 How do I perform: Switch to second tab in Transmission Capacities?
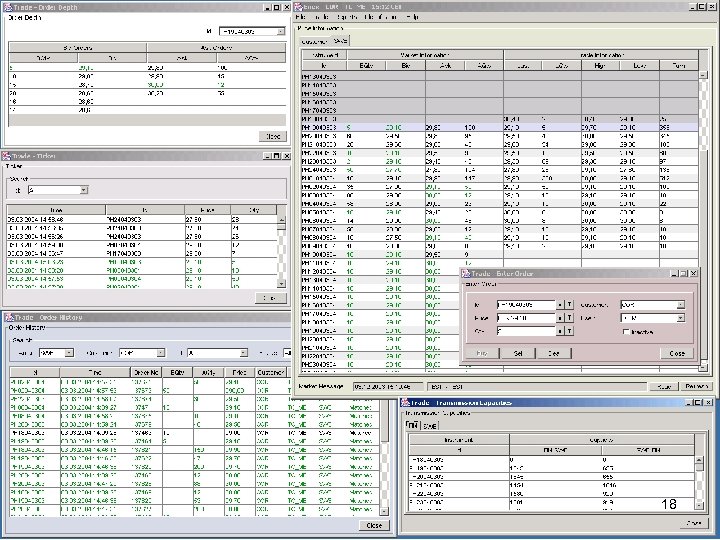(429, 425)
